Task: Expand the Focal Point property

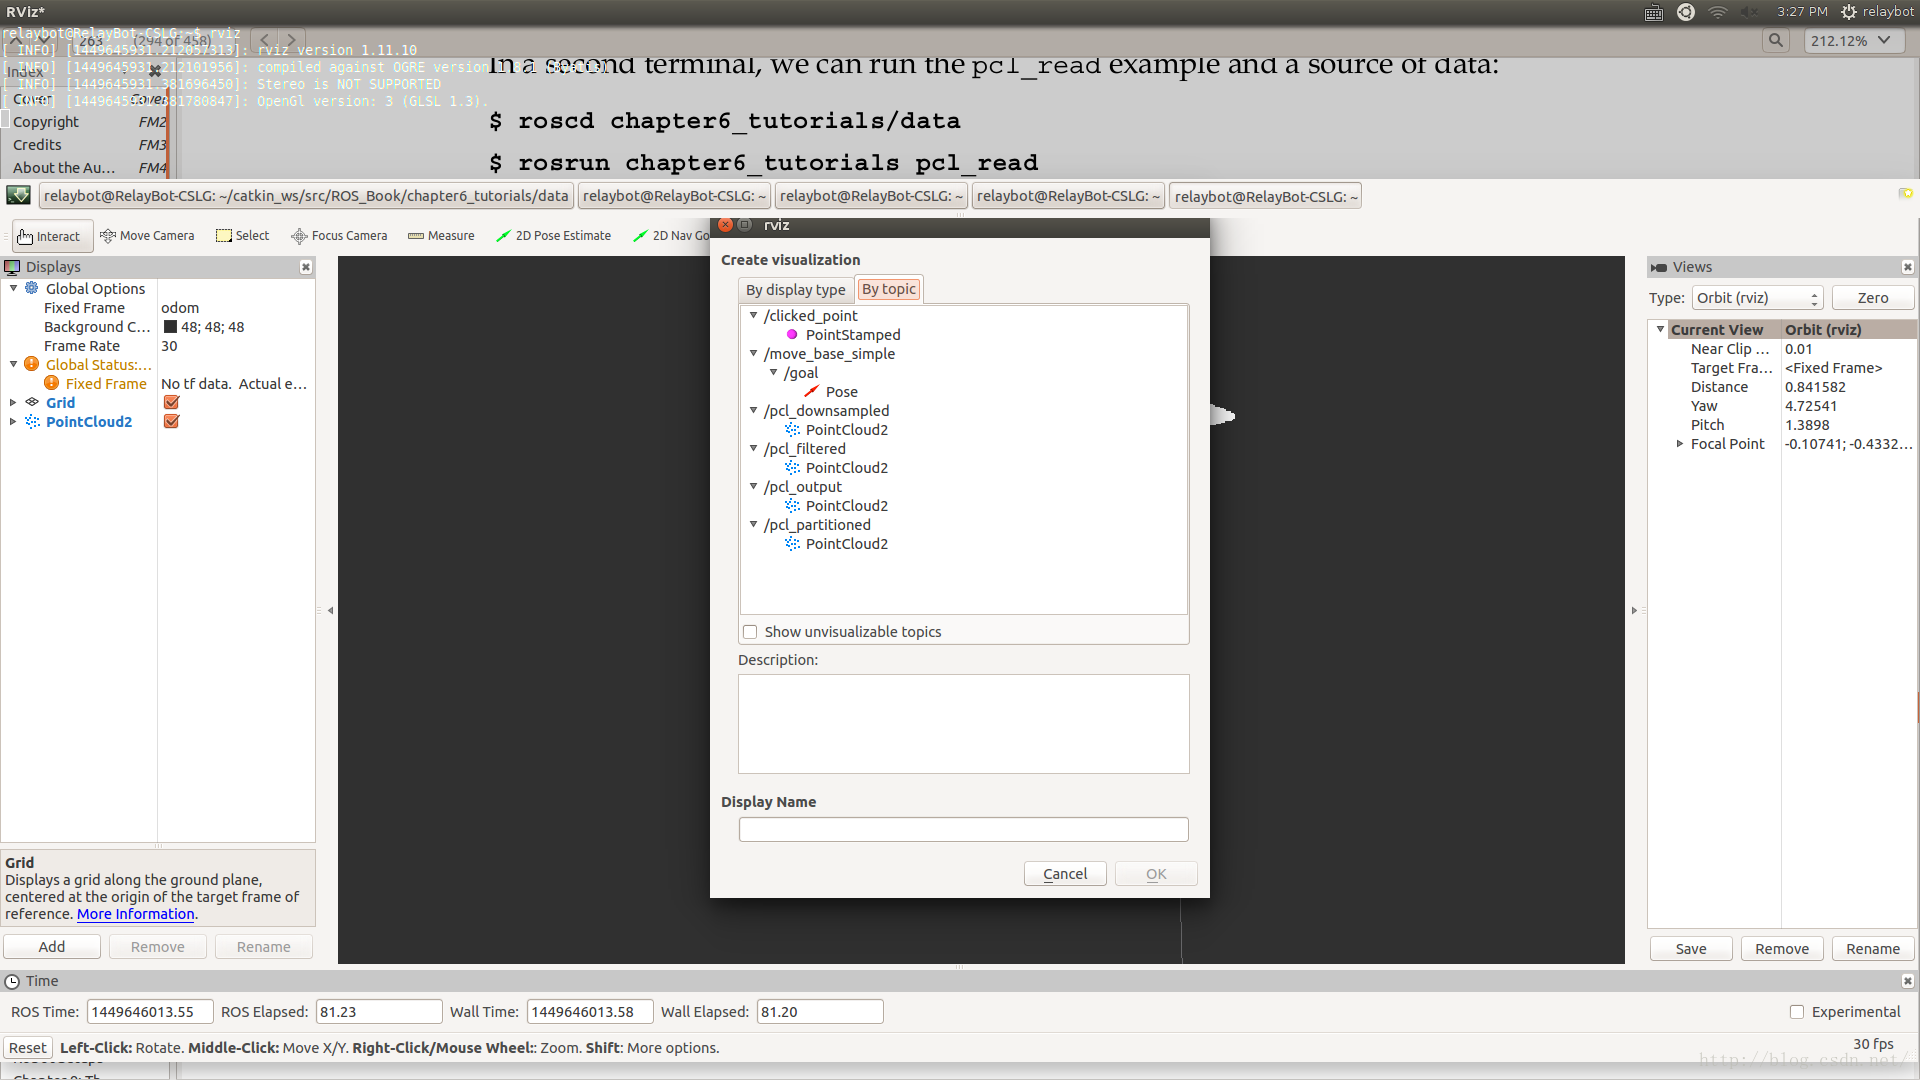Action: click(1680, 443)
